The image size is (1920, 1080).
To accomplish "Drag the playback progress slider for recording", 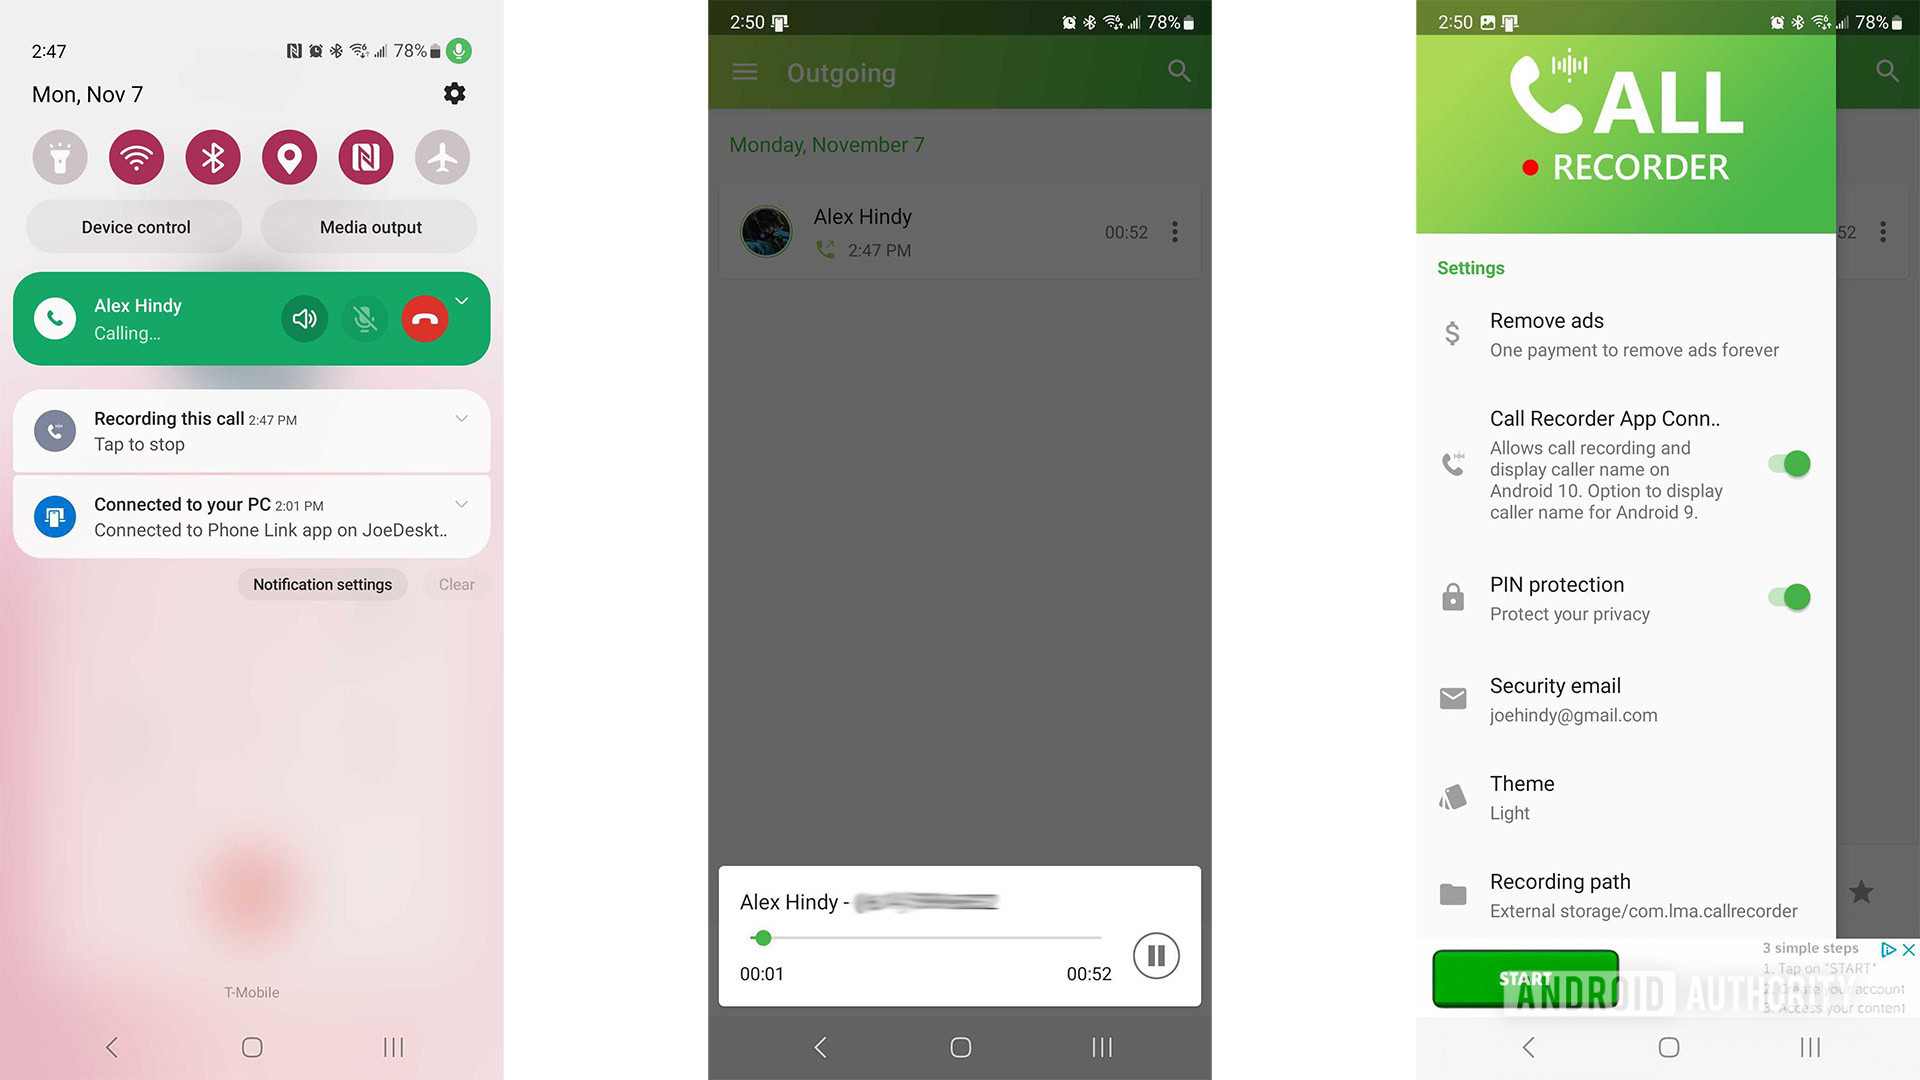I will click(x=760, y=938).
